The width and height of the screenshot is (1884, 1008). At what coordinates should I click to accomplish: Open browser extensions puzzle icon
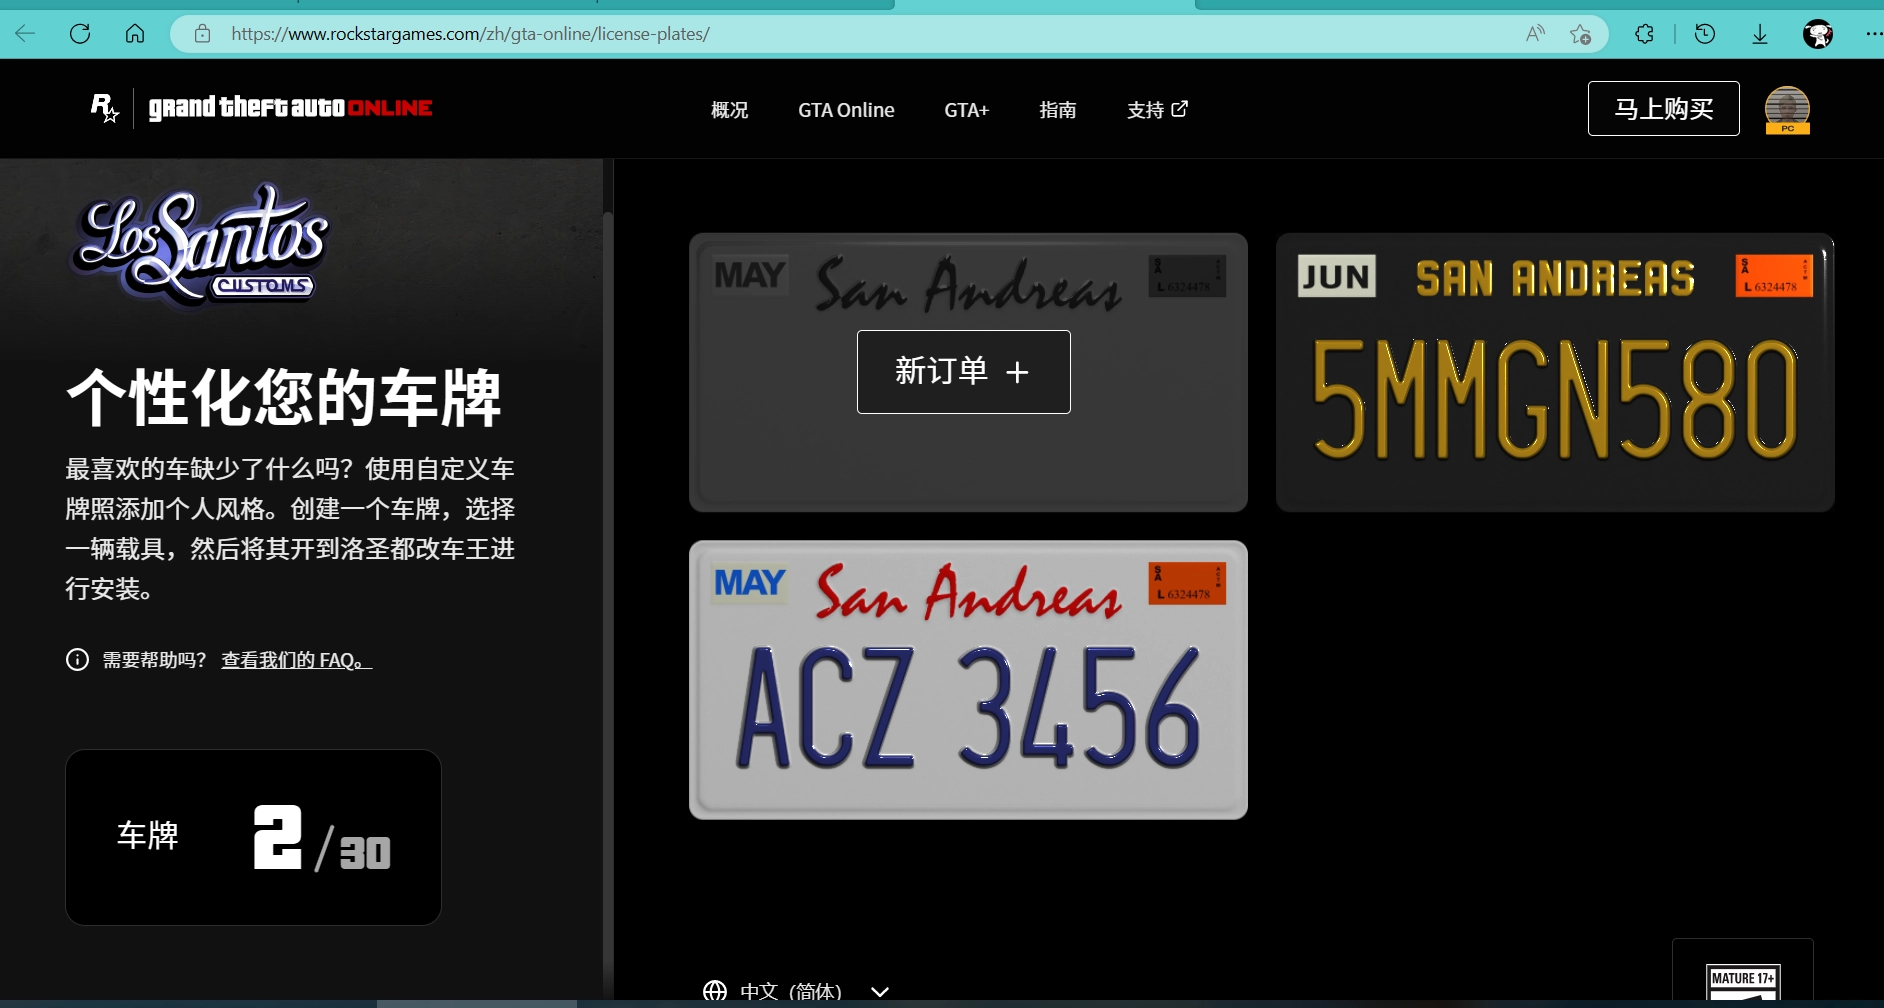pyautogui.click(x=1644, y=34)
